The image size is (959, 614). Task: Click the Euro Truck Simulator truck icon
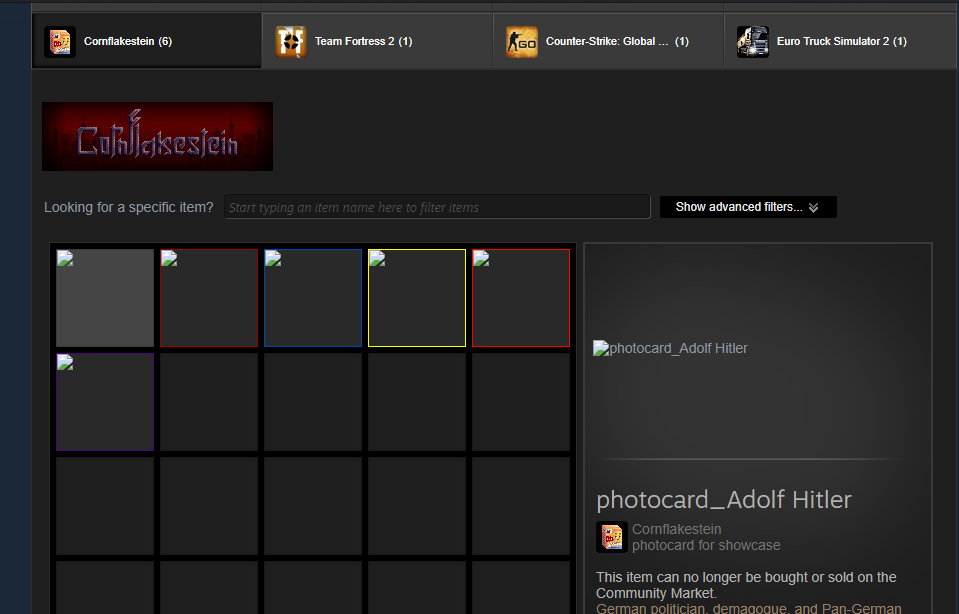(753, 42)
